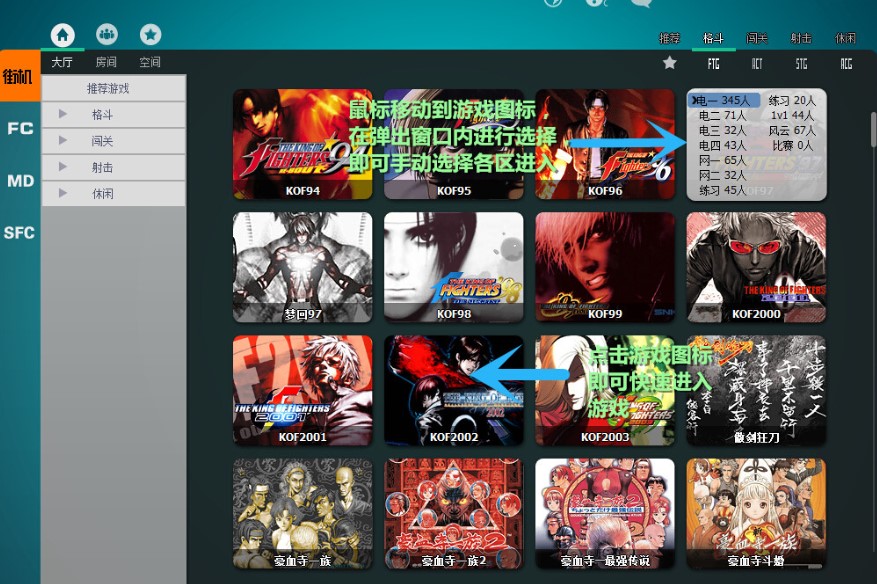Select 闯关 in the sidebar list
877x584 pixels.
click(x=102, y=141)
